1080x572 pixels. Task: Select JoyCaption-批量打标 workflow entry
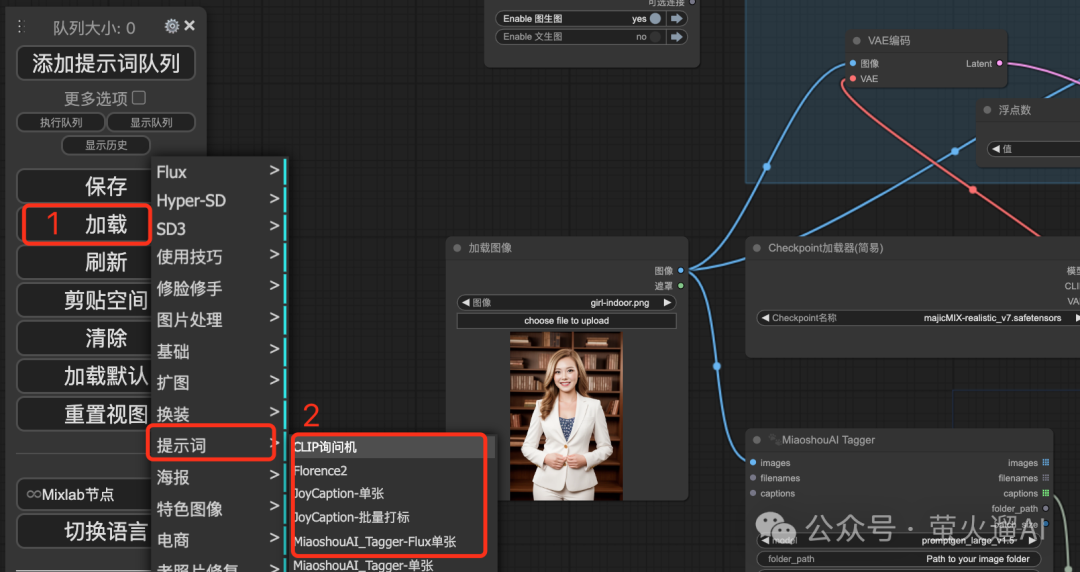click(x=391, y=517)
